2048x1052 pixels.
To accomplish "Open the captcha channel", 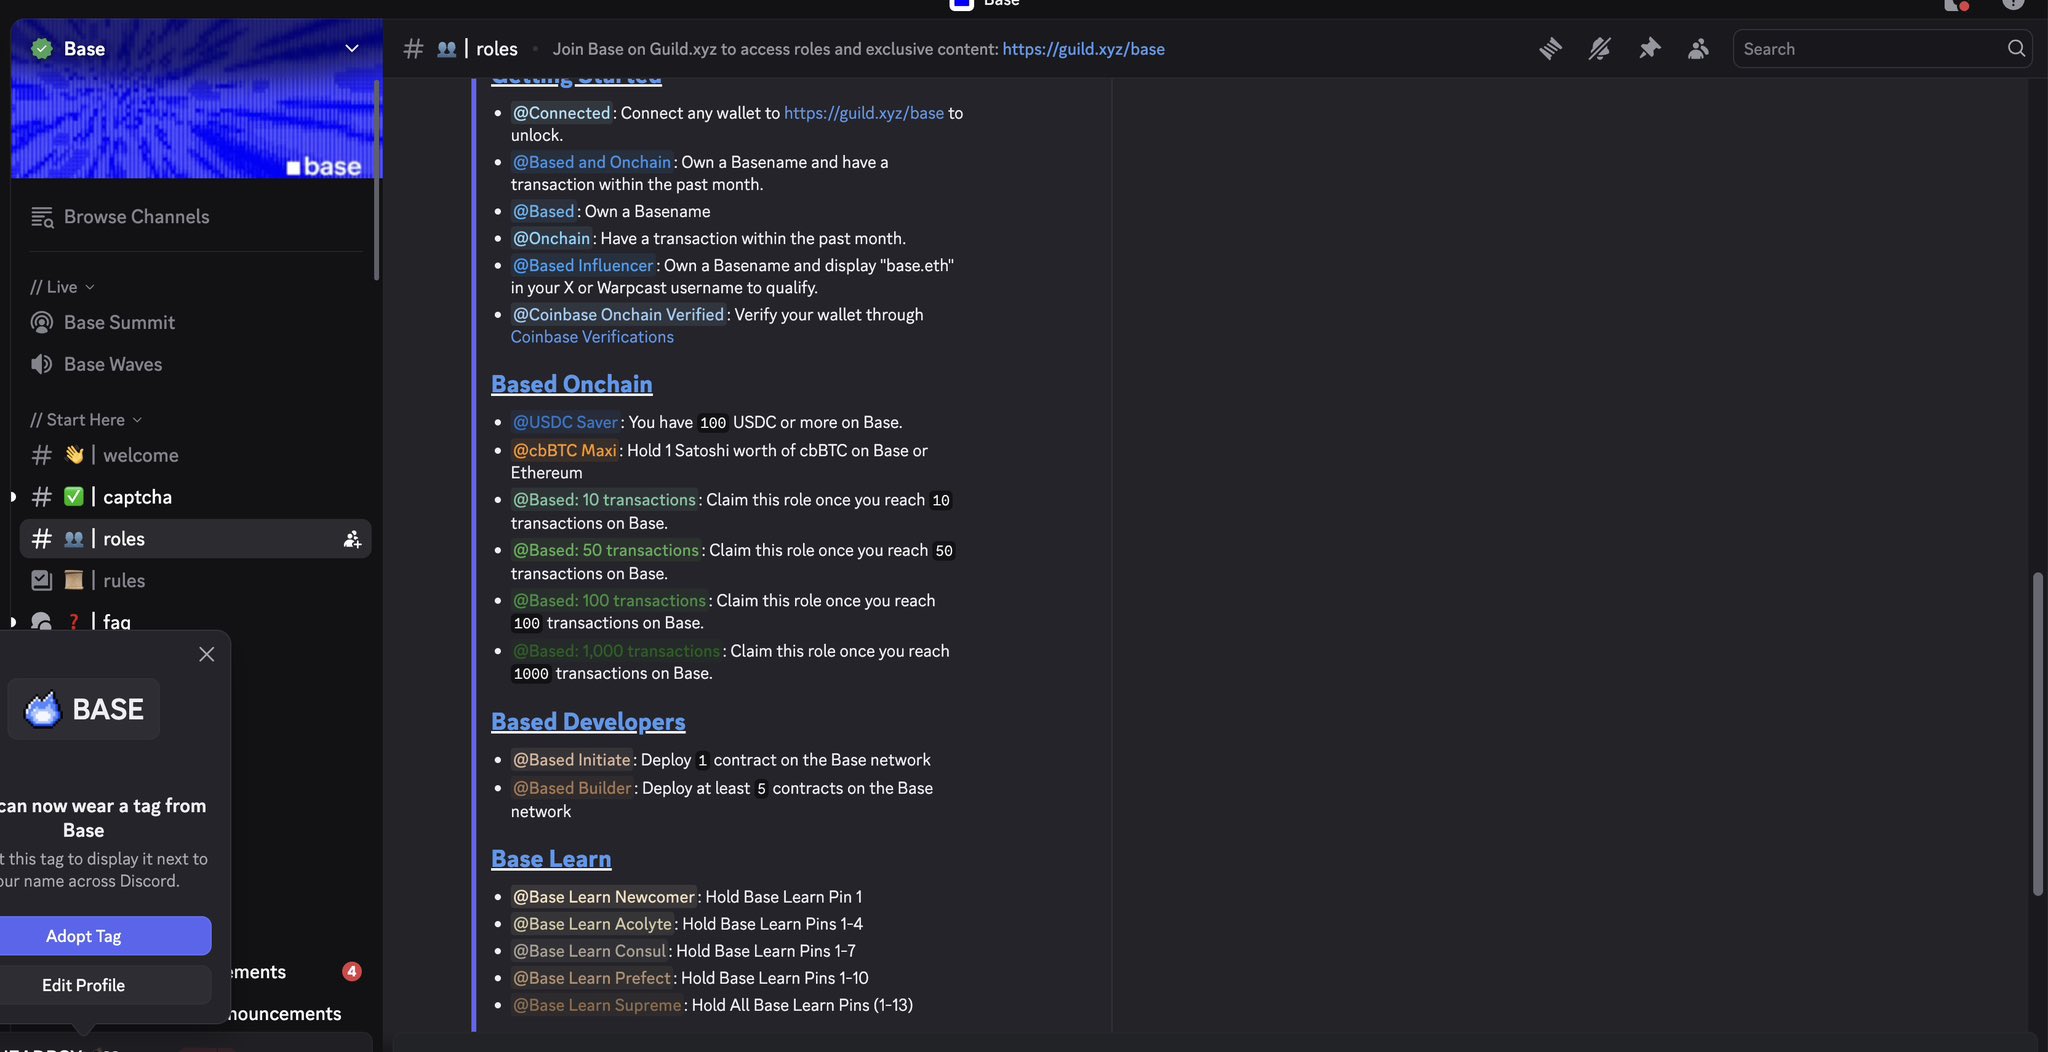I will click(137, 497).
